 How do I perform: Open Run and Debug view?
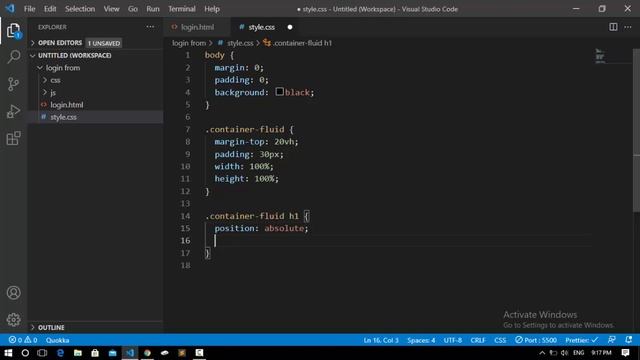tap(13, 111)
